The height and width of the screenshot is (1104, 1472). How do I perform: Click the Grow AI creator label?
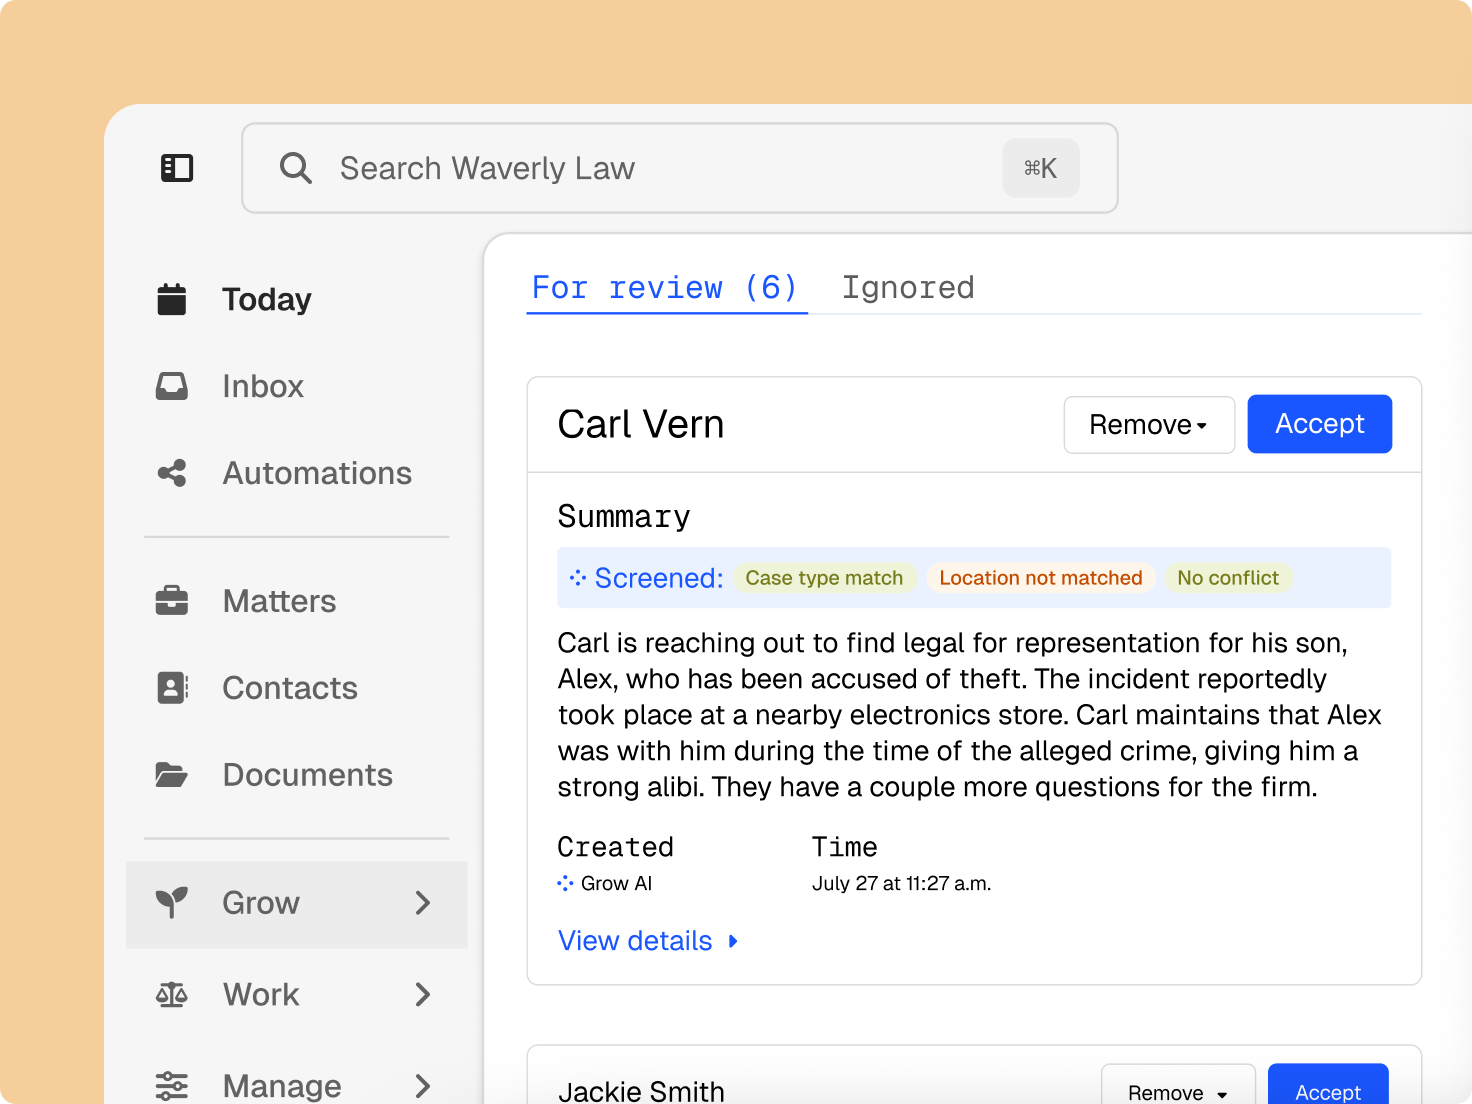point(616,883)
